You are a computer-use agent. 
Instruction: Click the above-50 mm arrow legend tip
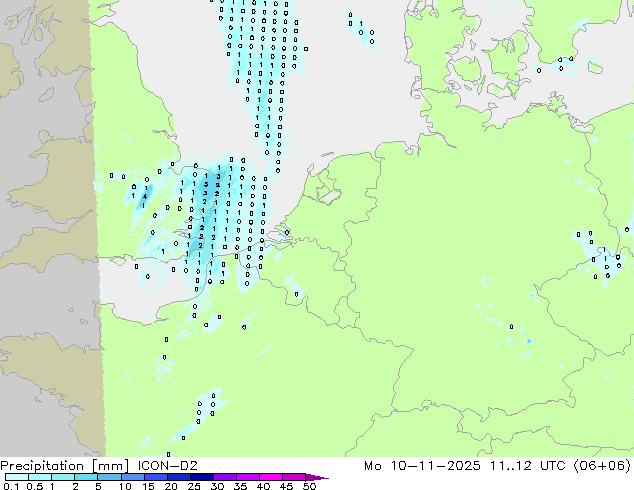(x=317, y=477)
